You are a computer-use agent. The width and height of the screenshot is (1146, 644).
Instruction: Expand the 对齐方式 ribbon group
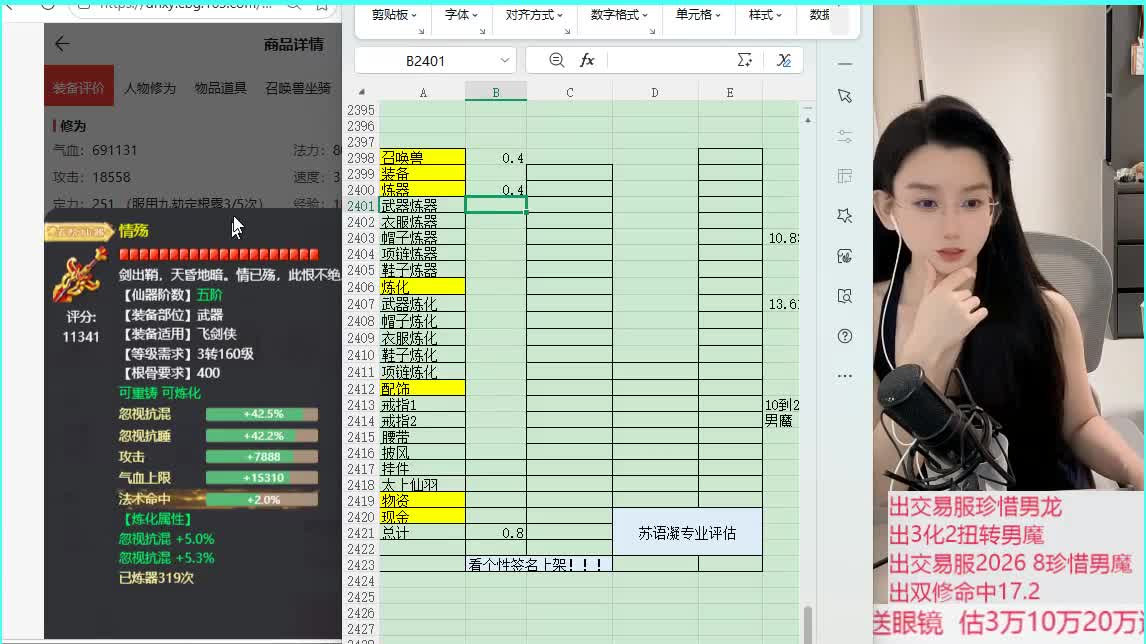pos(534,15)
